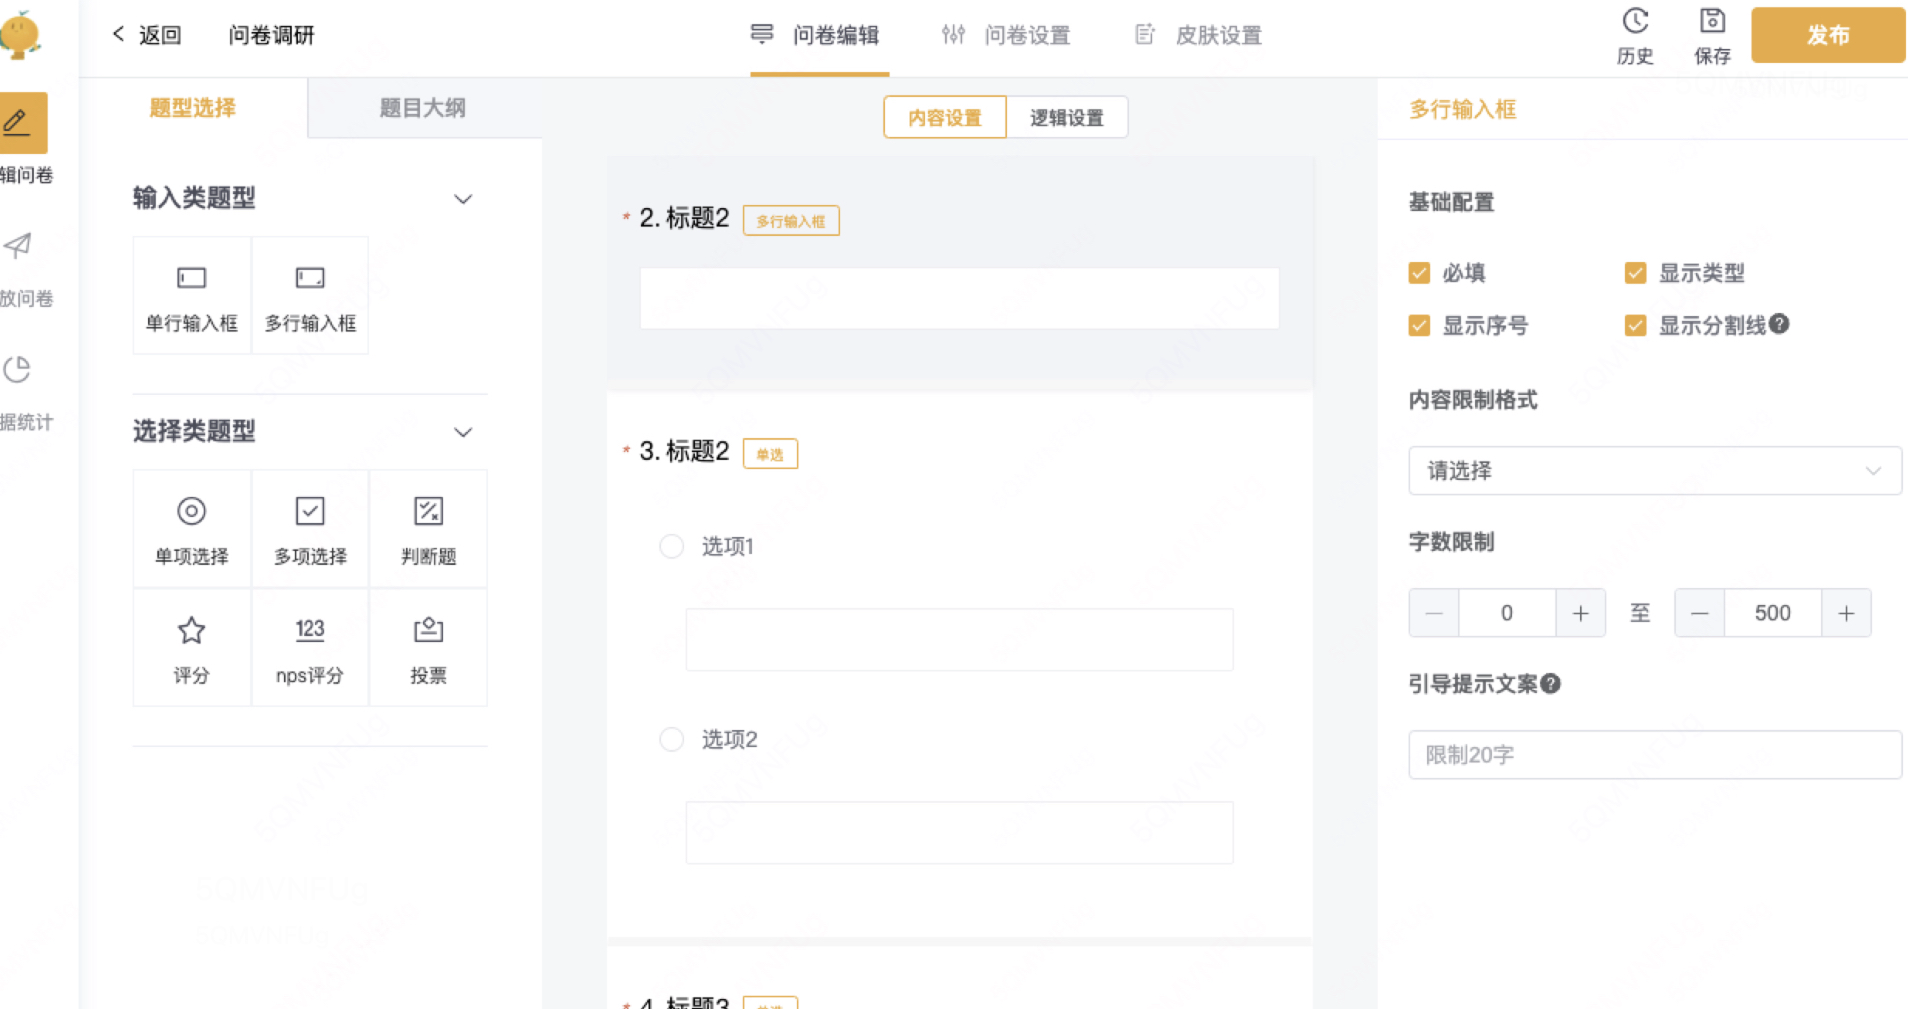Click the orange mascot logo icon
Viewport: 1908px width, 1009px height.
(20, 34)
